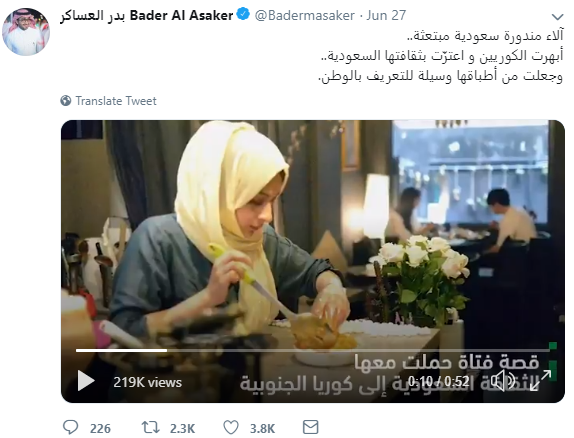Viewport: 574px width, 438px height.
Task: Mute the video using the speaker icon
Action: click(x=503, y=381)
